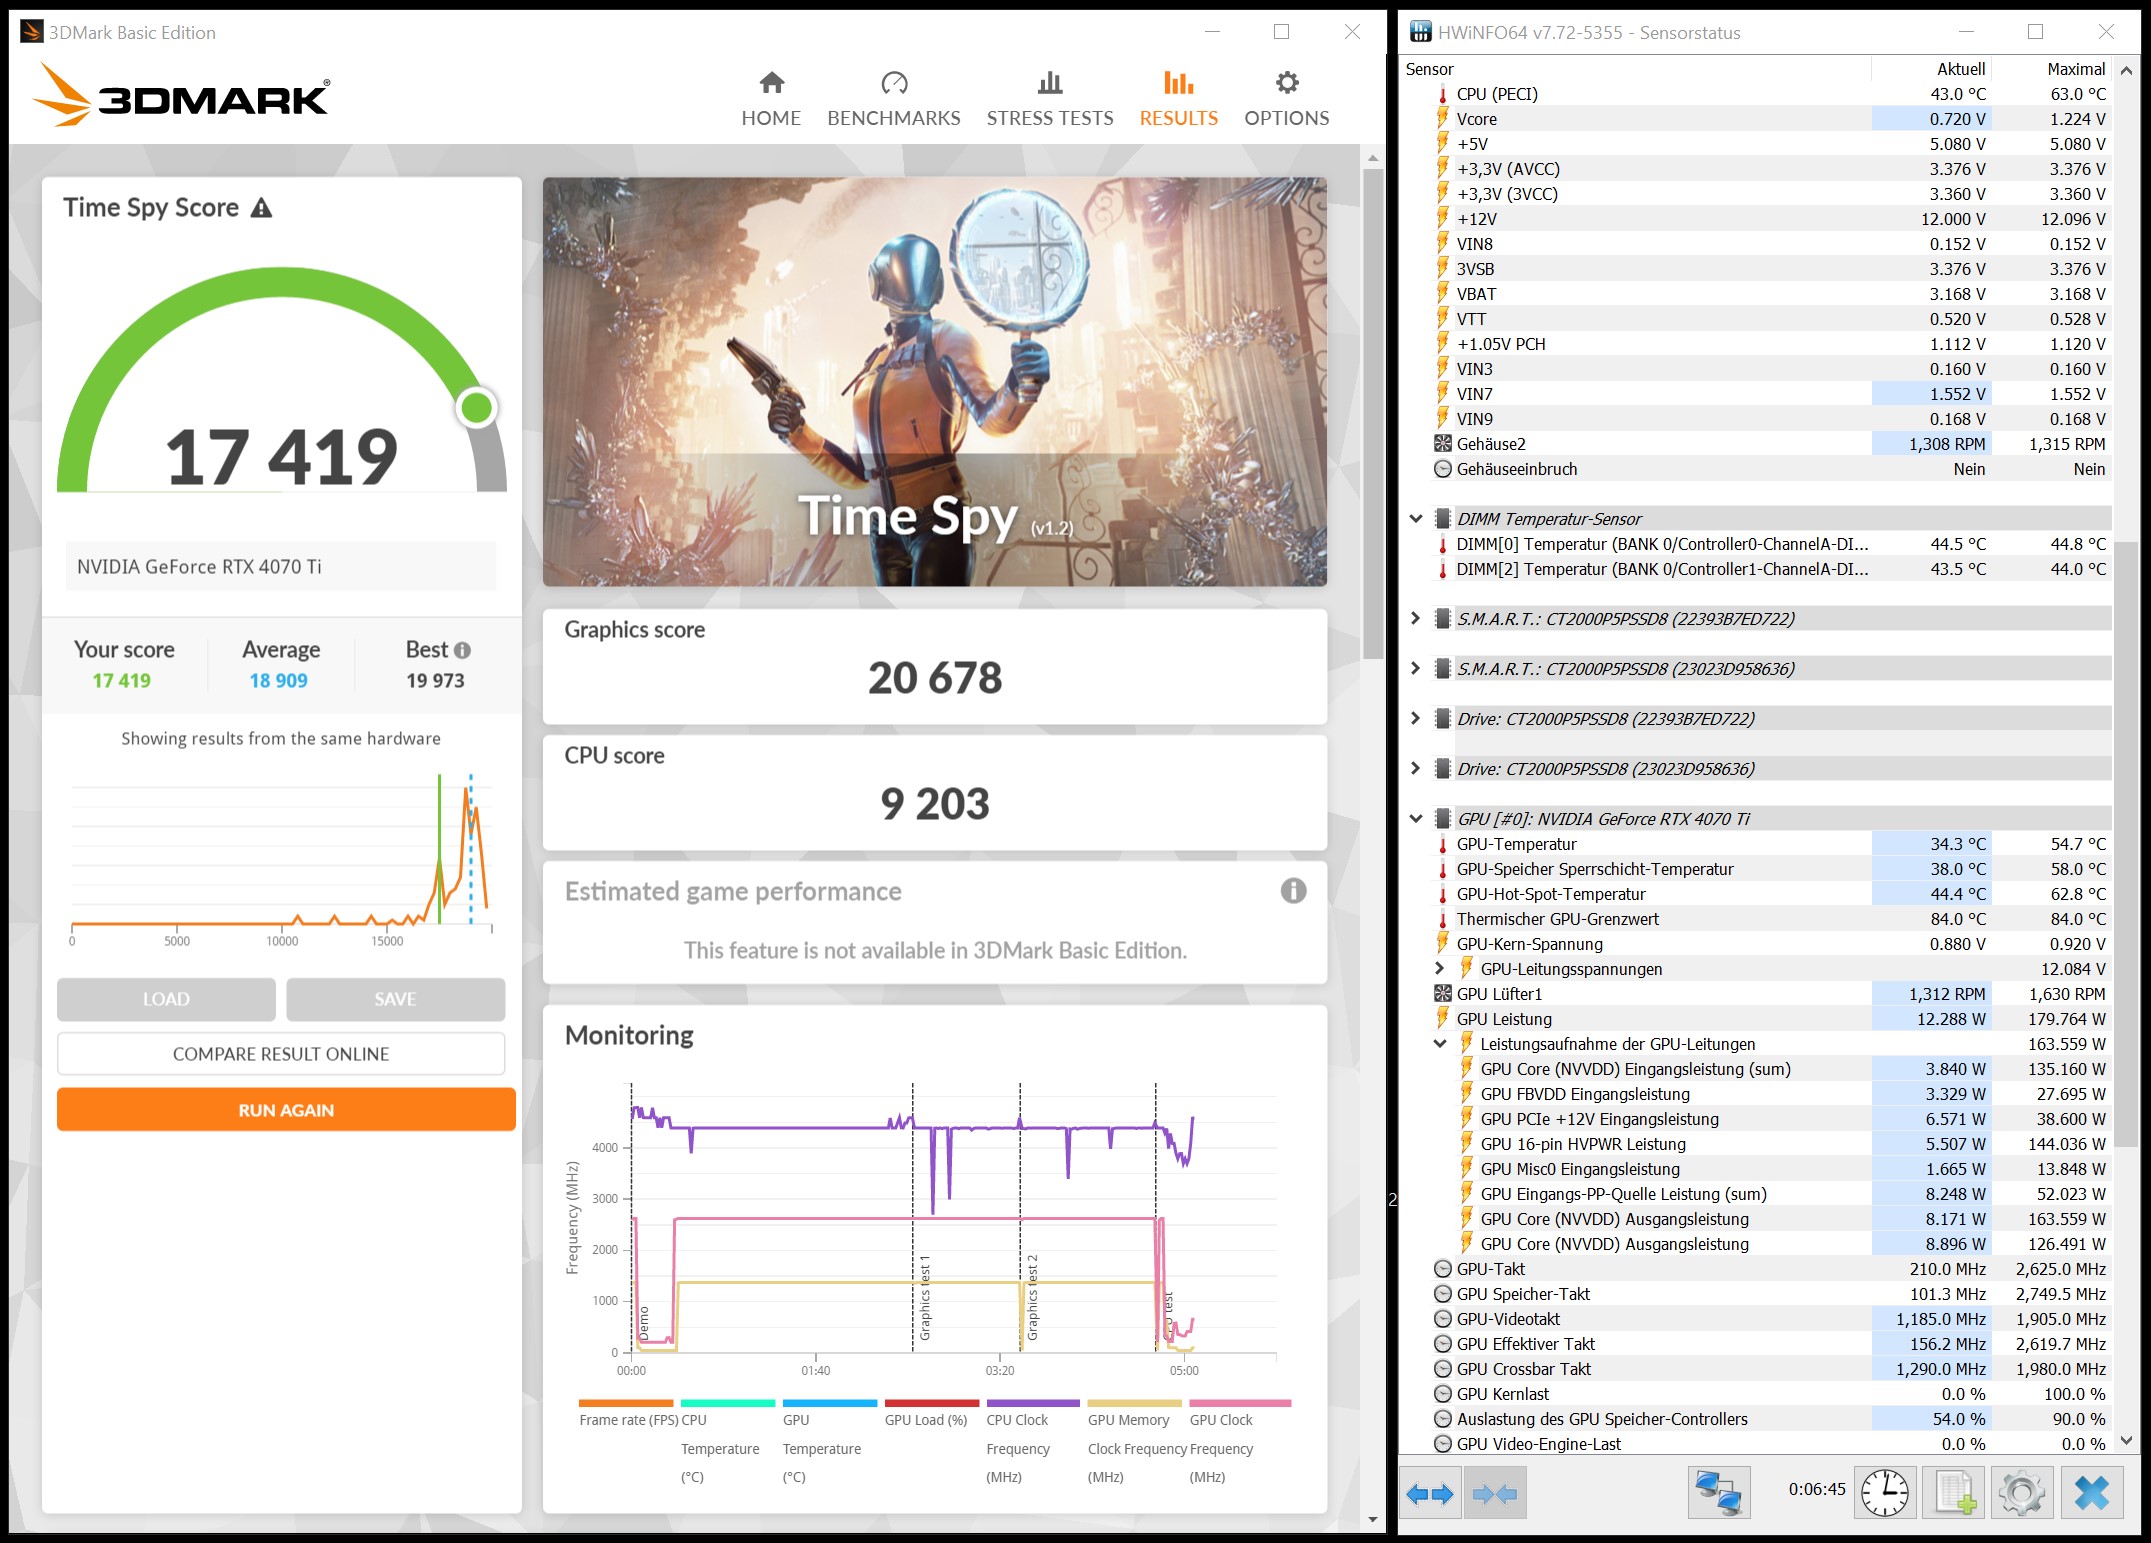Click the HWiNFO log file icon
The height and width of the screenshot is (1543, 2151).
coord(1954,1494)
